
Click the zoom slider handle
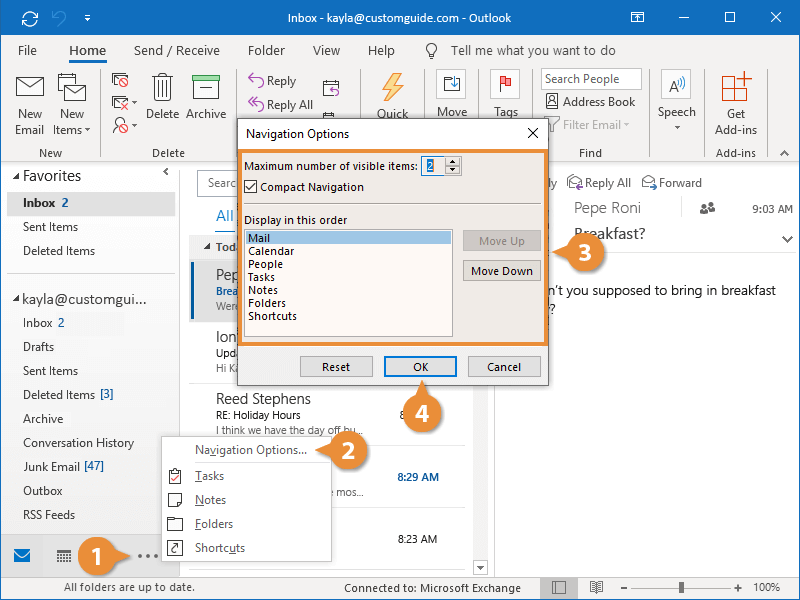point(681,588)
